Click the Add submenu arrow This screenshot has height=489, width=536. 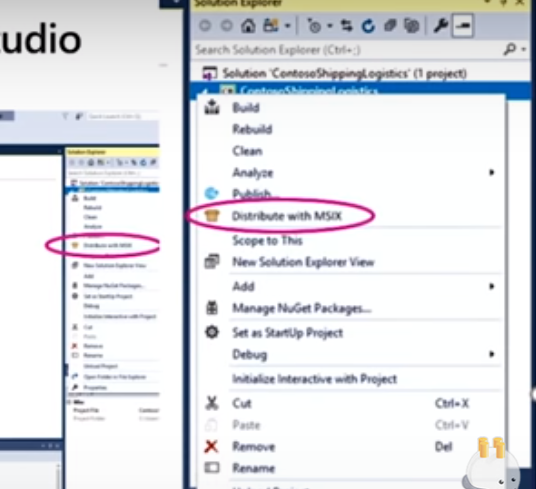[x=492, y=286]
